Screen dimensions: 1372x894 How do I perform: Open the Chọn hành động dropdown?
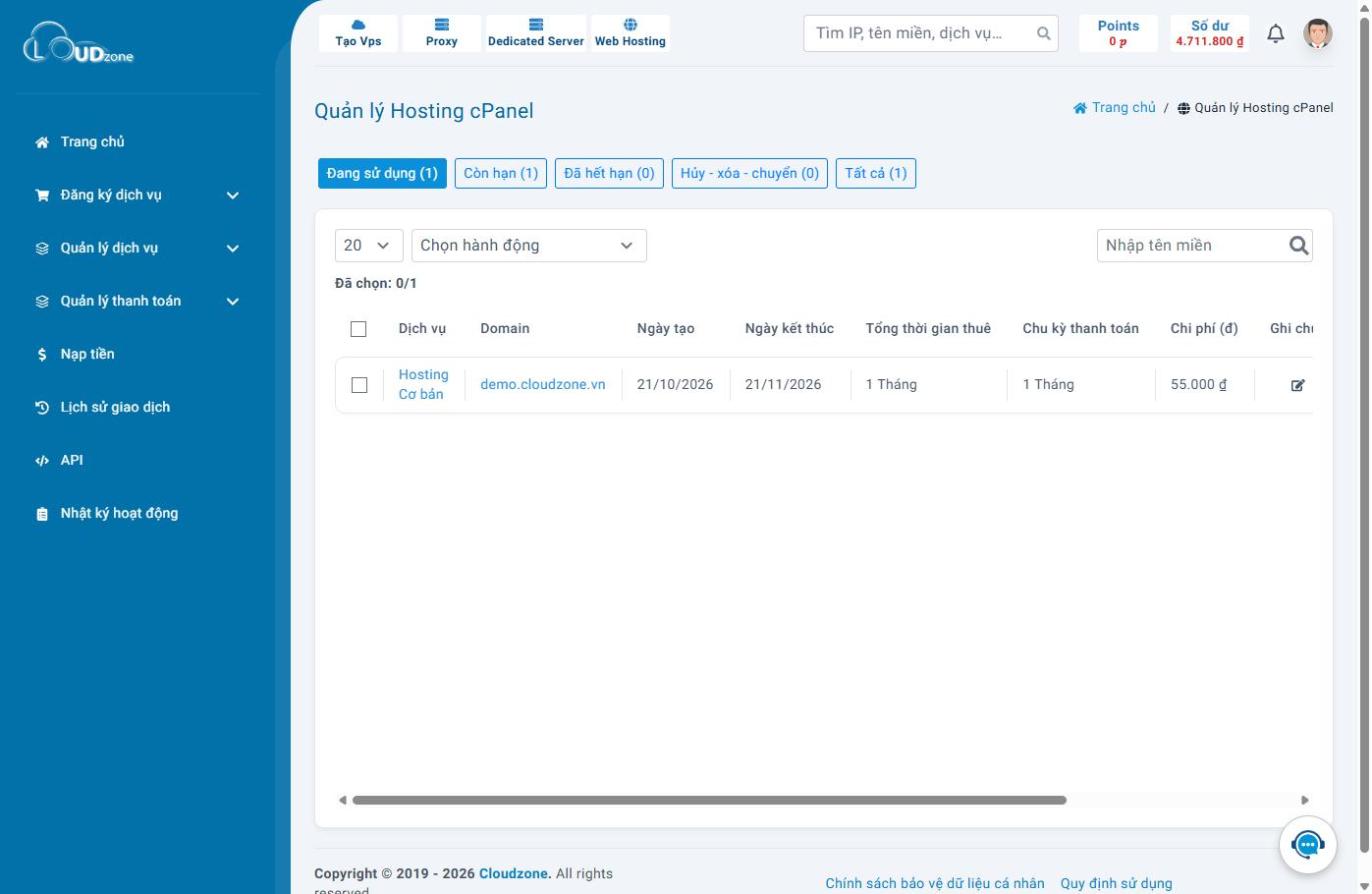pos(529,246)
